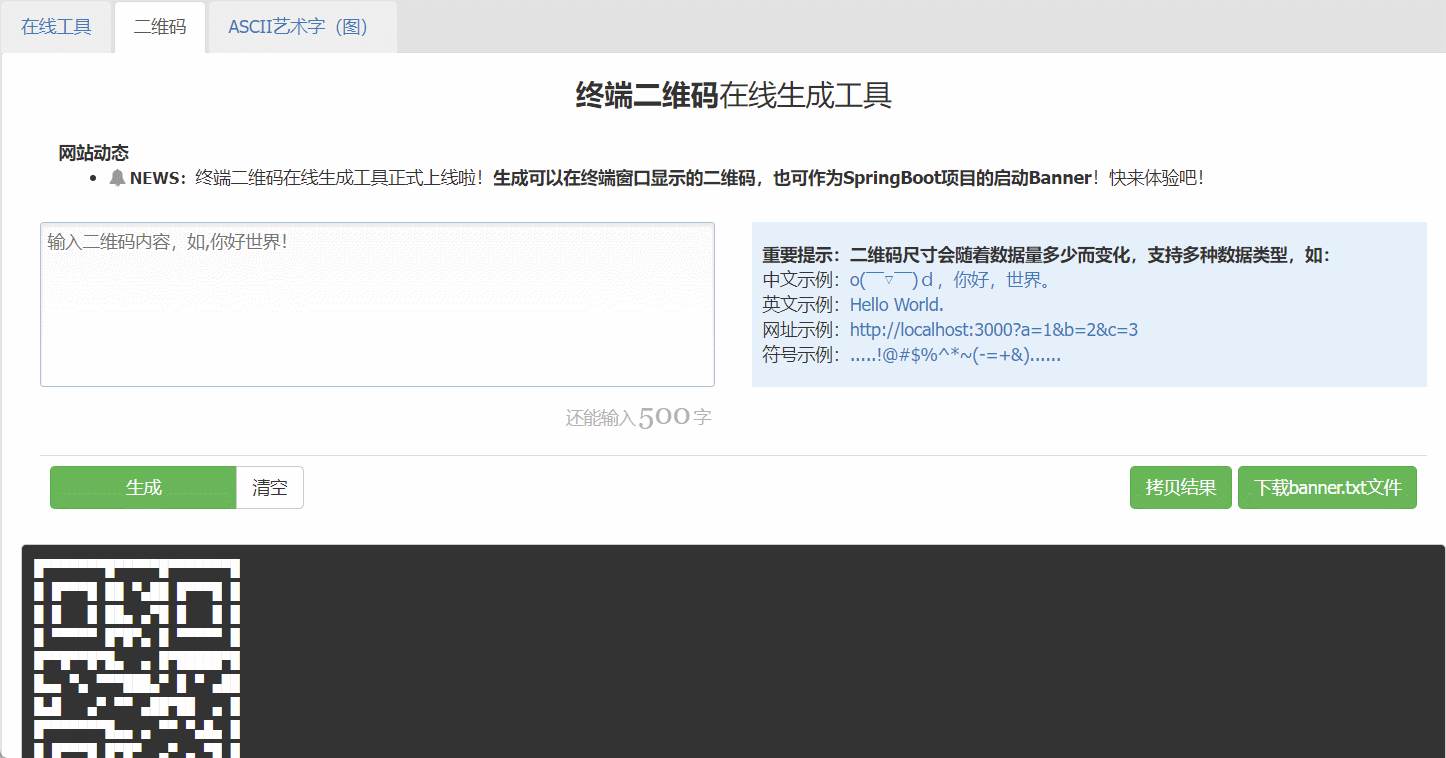
Task: Use URL example http://localhost:3000?a=1&b=2&c=3
Action: click(994, 329)
